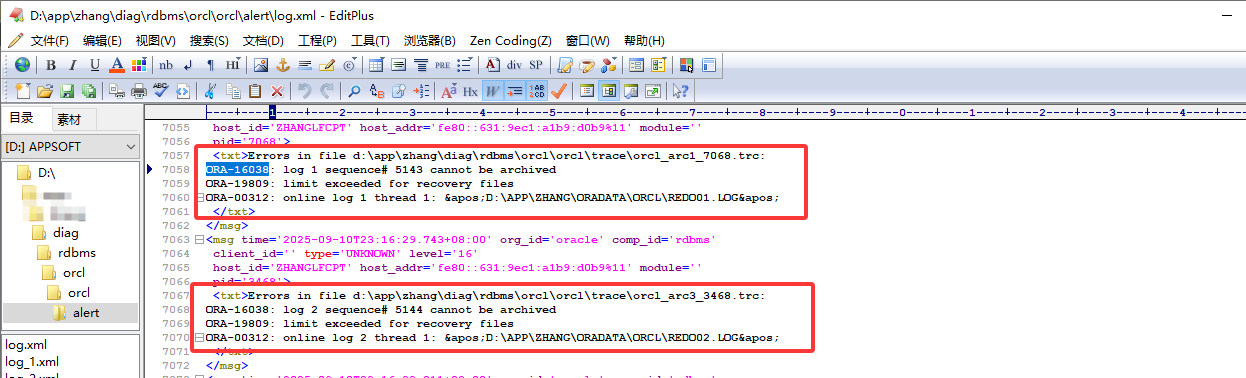The height and width of the screenshot is (378, 1246).
Task: Click the Save All icon
Action: click(x=88, y=91)
